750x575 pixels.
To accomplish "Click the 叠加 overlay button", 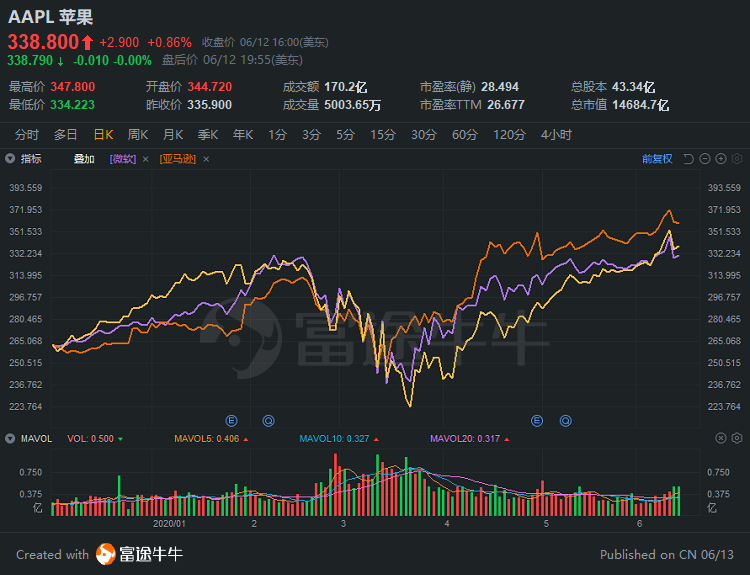I will pos(84,159).
